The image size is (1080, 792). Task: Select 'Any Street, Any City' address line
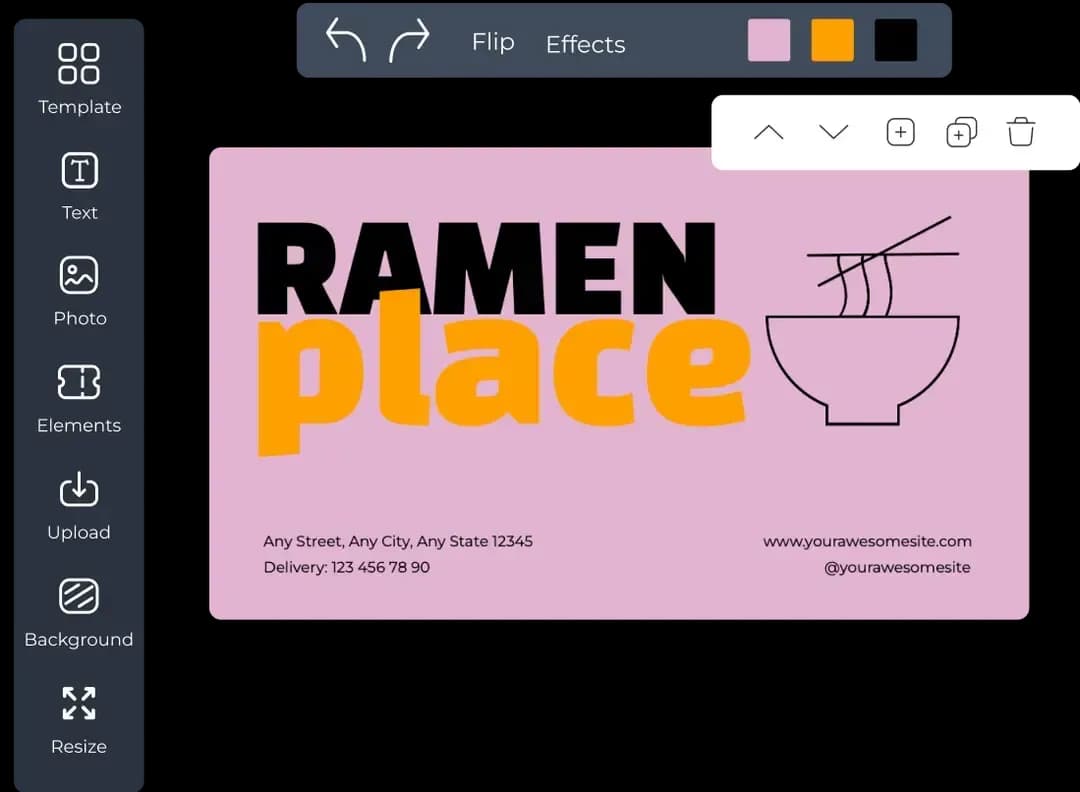pos(398,542)
